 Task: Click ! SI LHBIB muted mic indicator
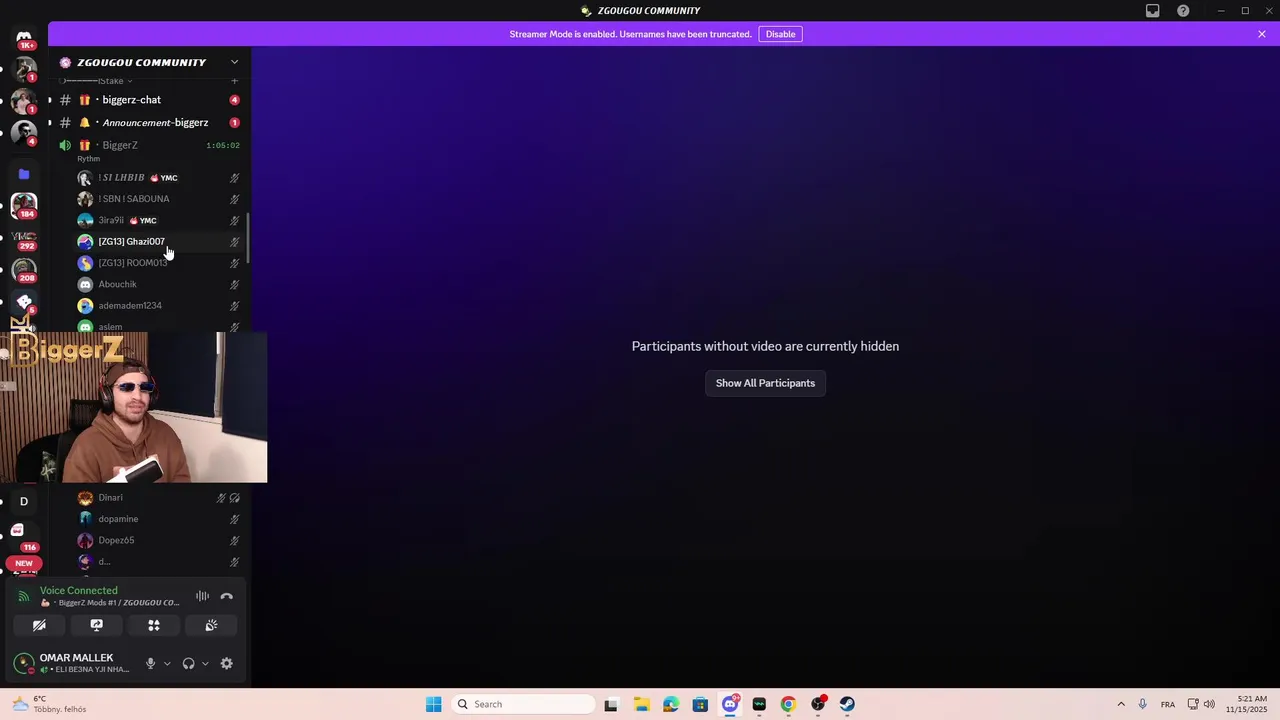[235, 178]
